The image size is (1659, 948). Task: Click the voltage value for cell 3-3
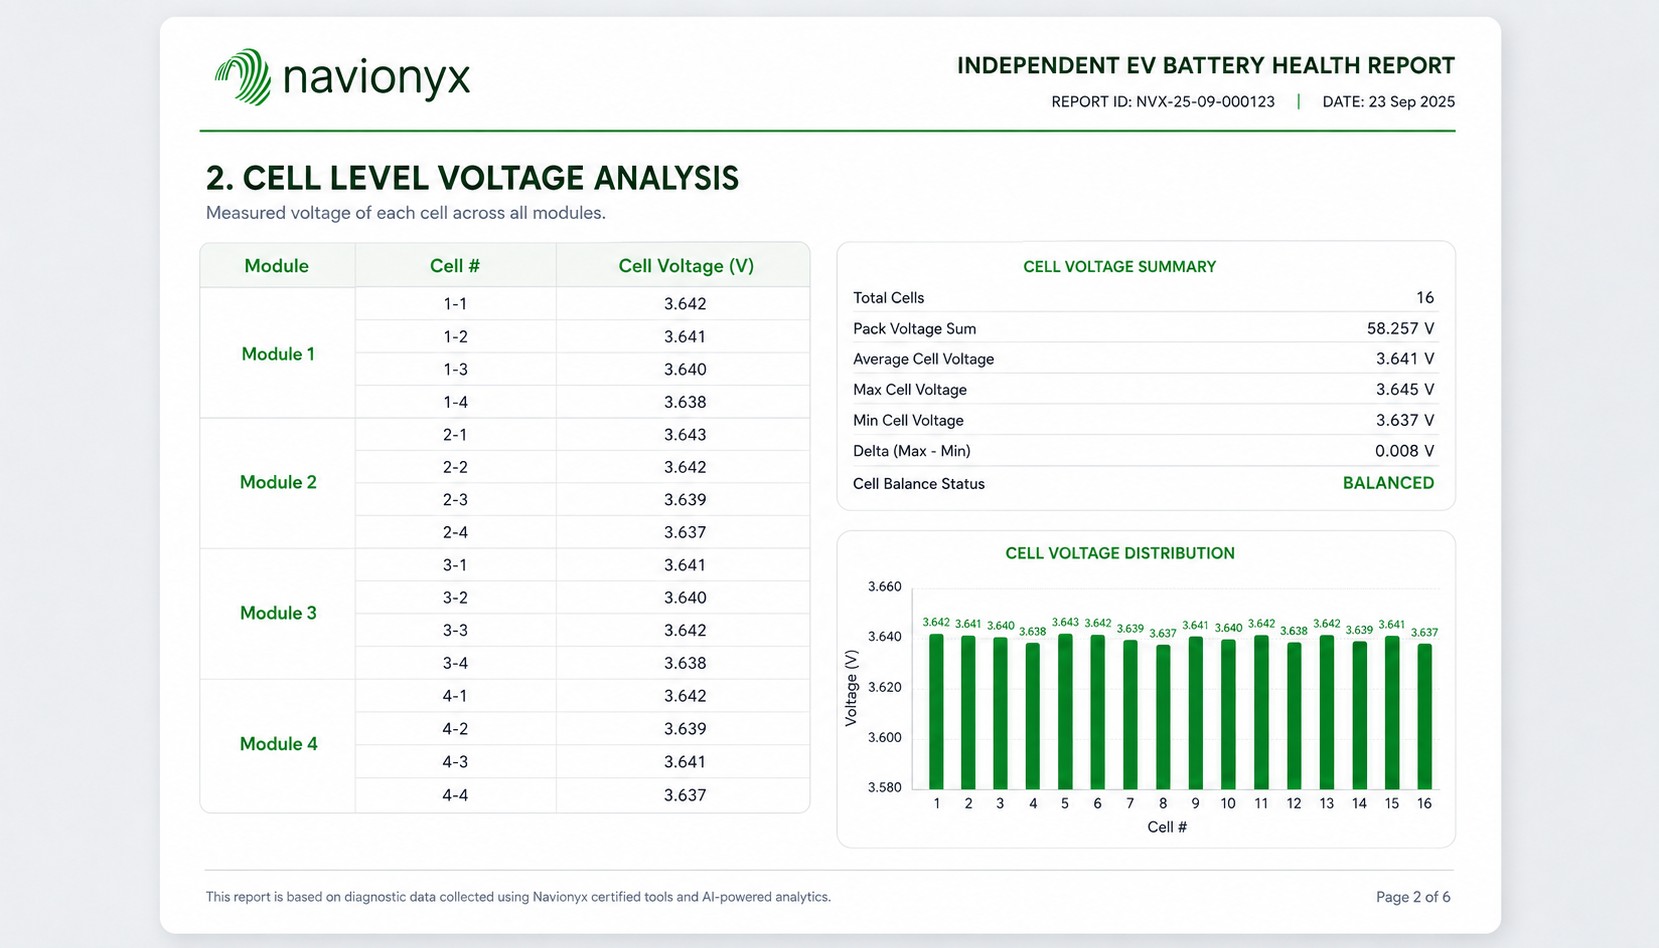[x=685, y=631]
